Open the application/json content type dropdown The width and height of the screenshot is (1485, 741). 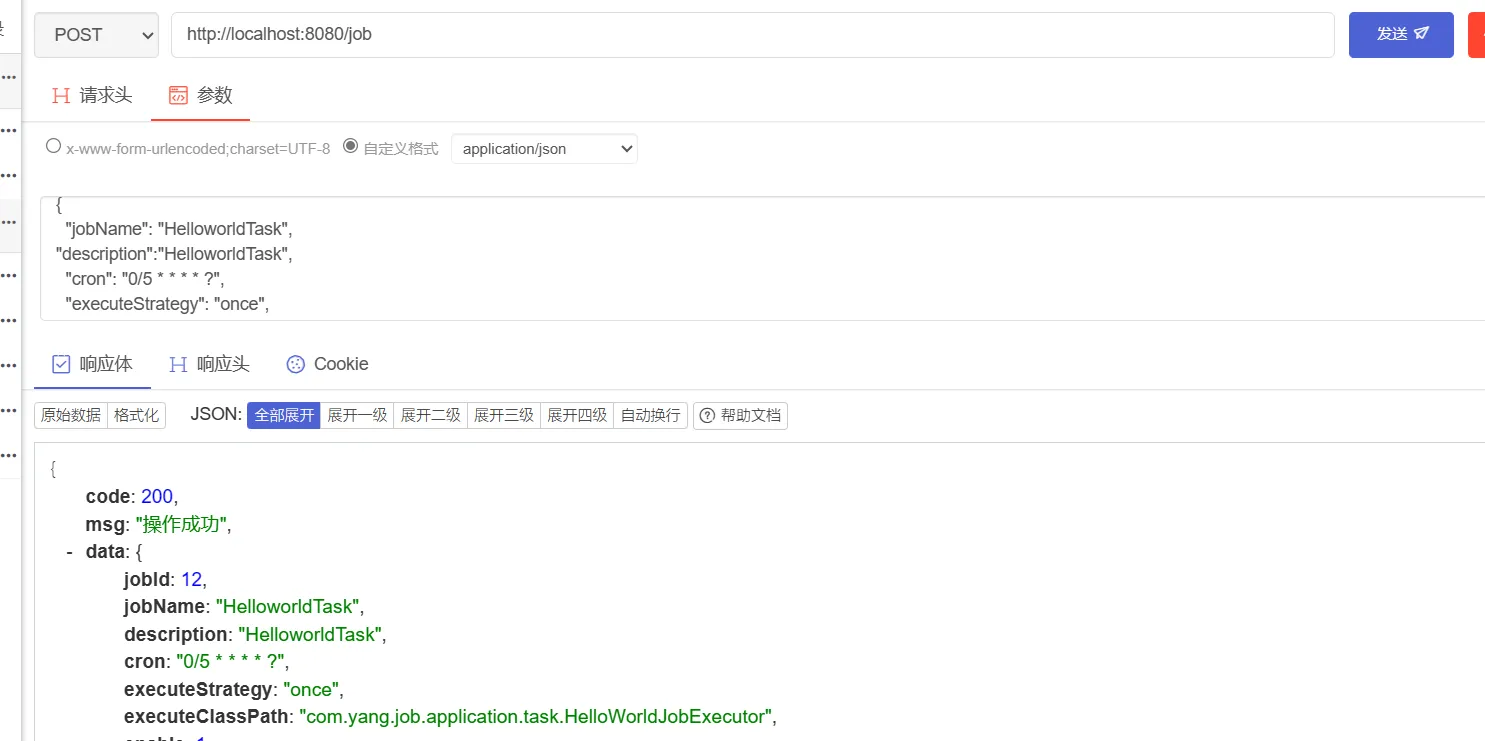pyautogui.click(x=544, y=149)
